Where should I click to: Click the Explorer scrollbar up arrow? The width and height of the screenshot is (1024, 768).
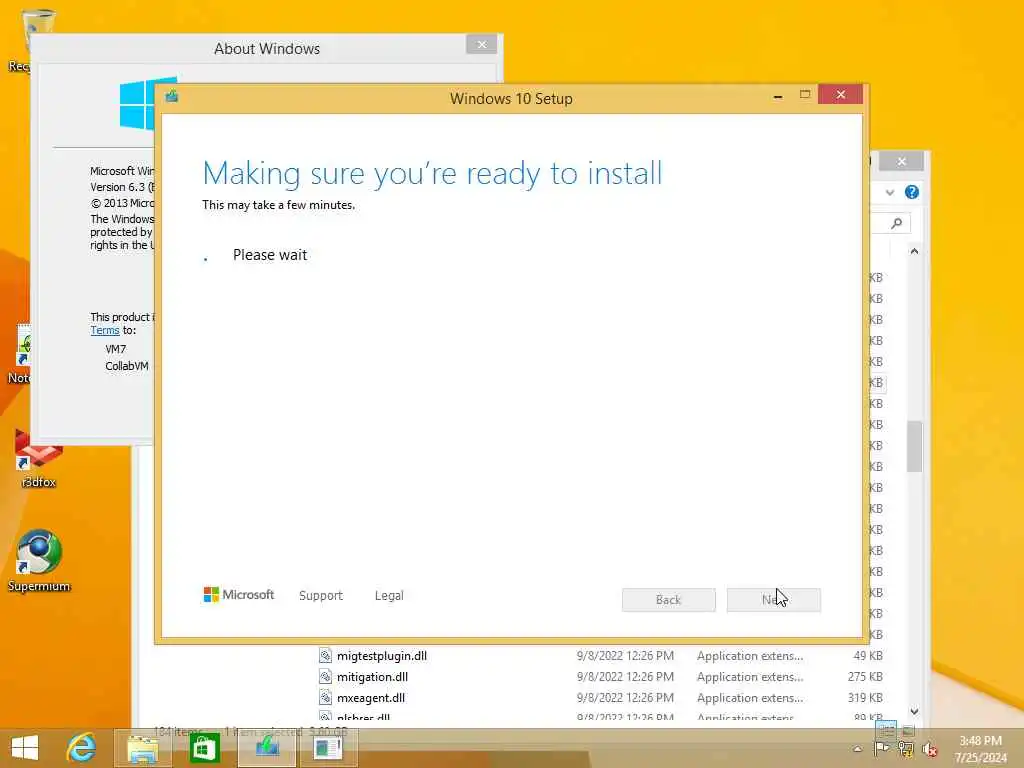pos(914,251)
